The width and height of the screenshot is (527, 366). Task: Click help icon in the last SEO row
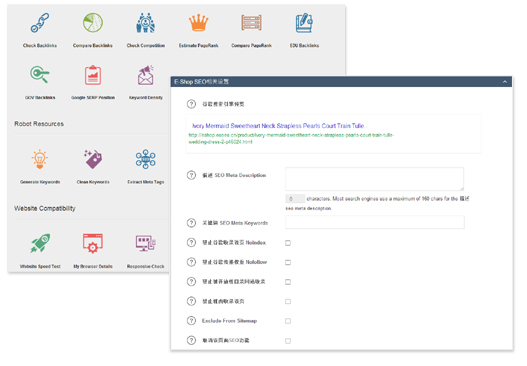[x=191, y=340]
